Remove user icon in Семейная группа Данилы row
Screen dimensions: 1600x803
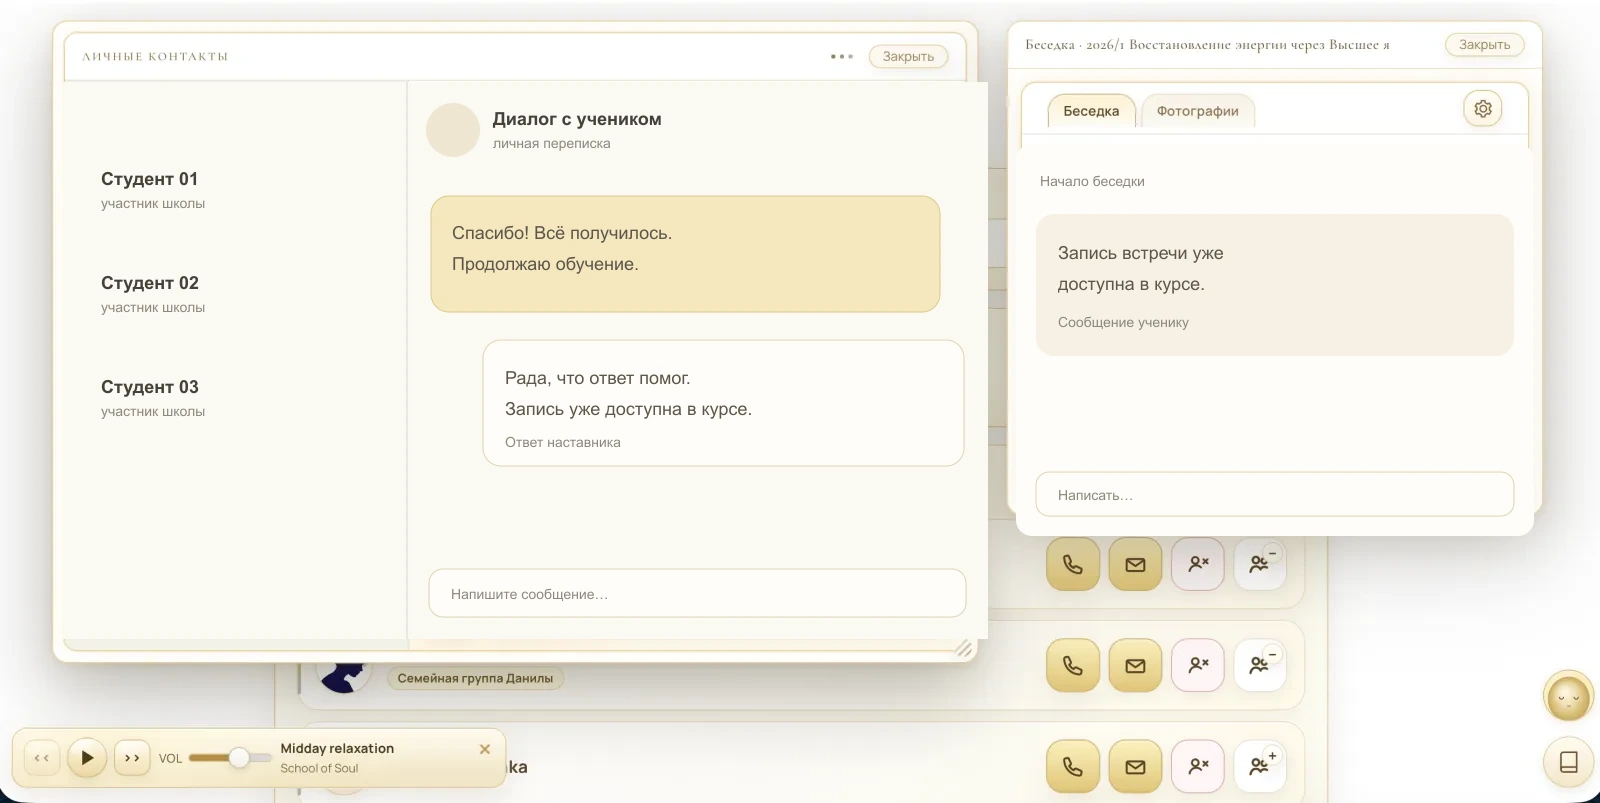1198,666
